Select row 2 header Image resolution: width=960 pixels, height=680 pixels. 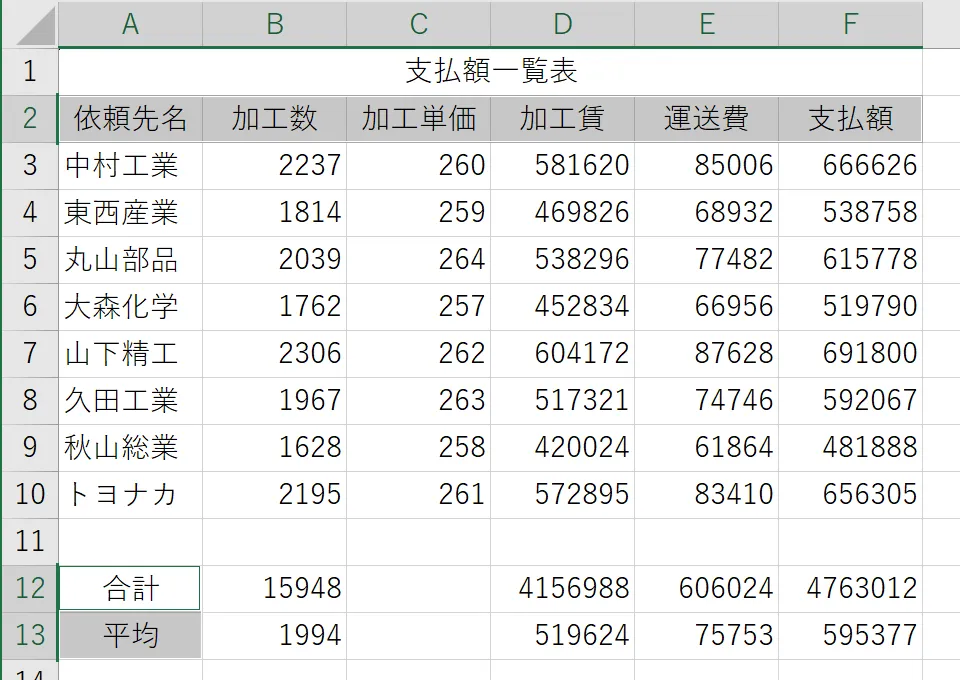tap(31, 119)
